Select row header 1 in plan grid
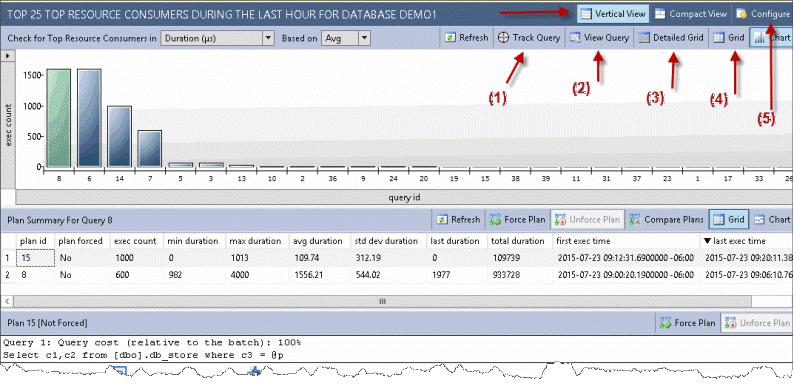The width and height of the screenshot is (794, 386). [x=8, y=258]
